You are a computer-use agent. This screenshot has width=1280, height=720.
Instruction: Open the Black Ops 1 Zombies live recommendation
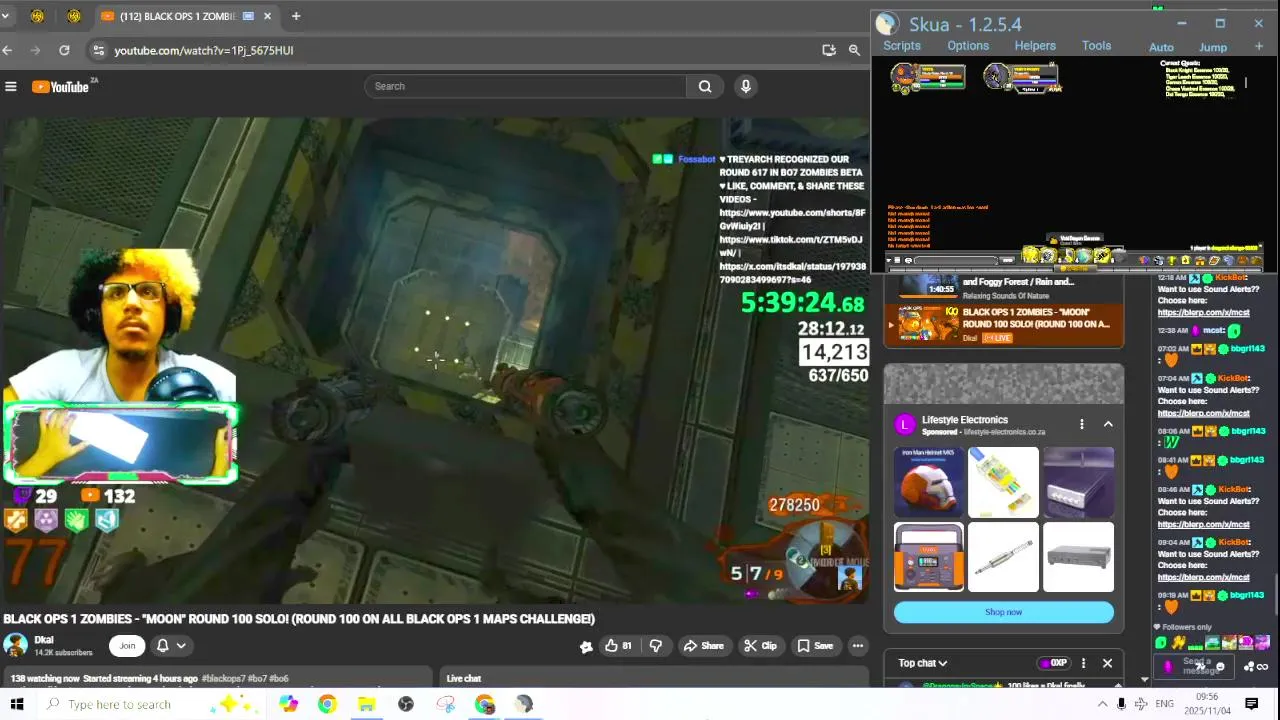click(1003, 324)
